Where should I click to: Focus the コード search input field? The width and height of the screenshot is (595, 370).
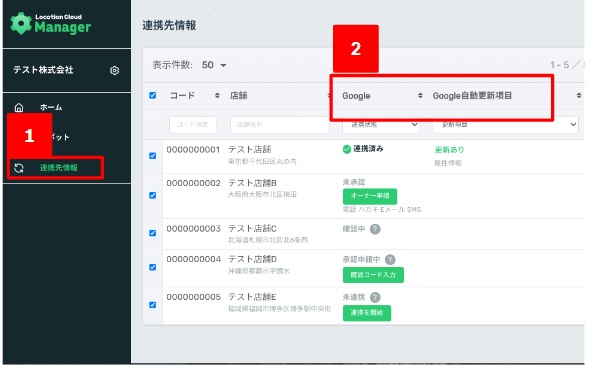tap(193, 125)
